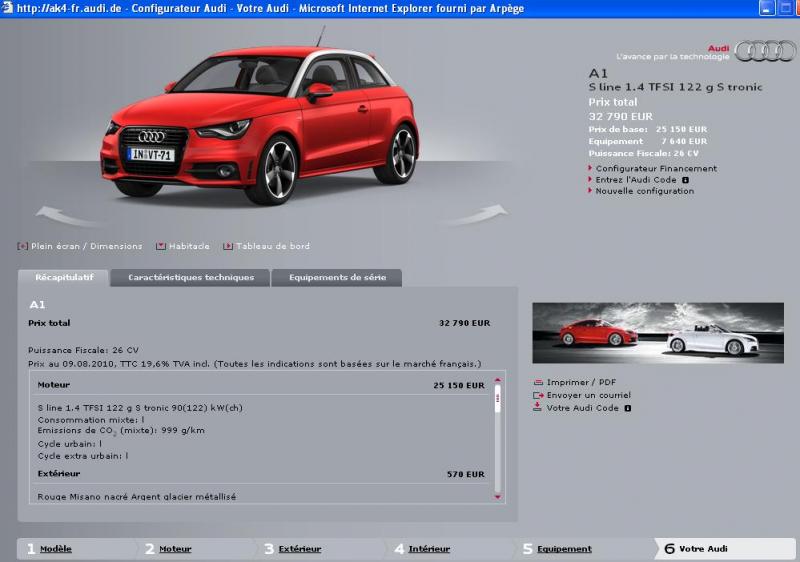The width and height of the screenshot is (800, 562).
Task: Click info icon next to Votre Audi Code
Action: [x=628, y=408]
